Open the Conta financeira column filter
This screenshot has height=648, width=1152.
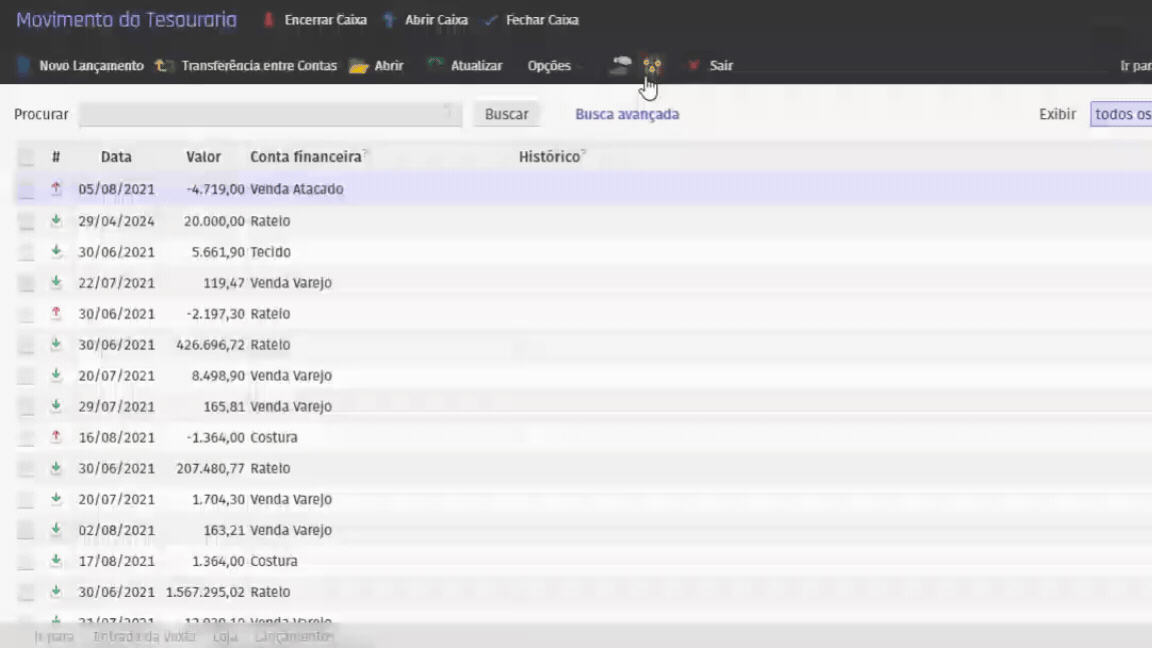coord(366,154)
